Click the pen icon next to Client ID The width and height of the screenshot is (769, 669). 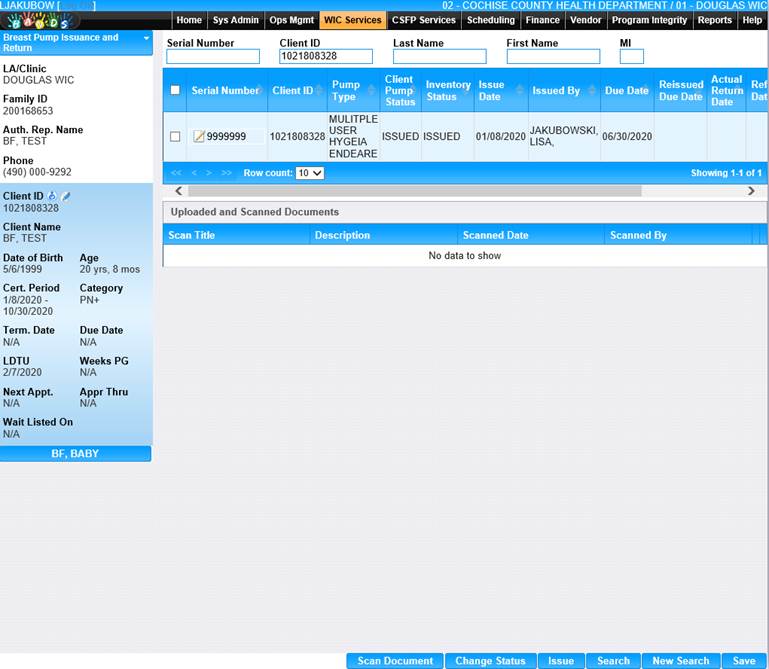click(x=66, y=196)
